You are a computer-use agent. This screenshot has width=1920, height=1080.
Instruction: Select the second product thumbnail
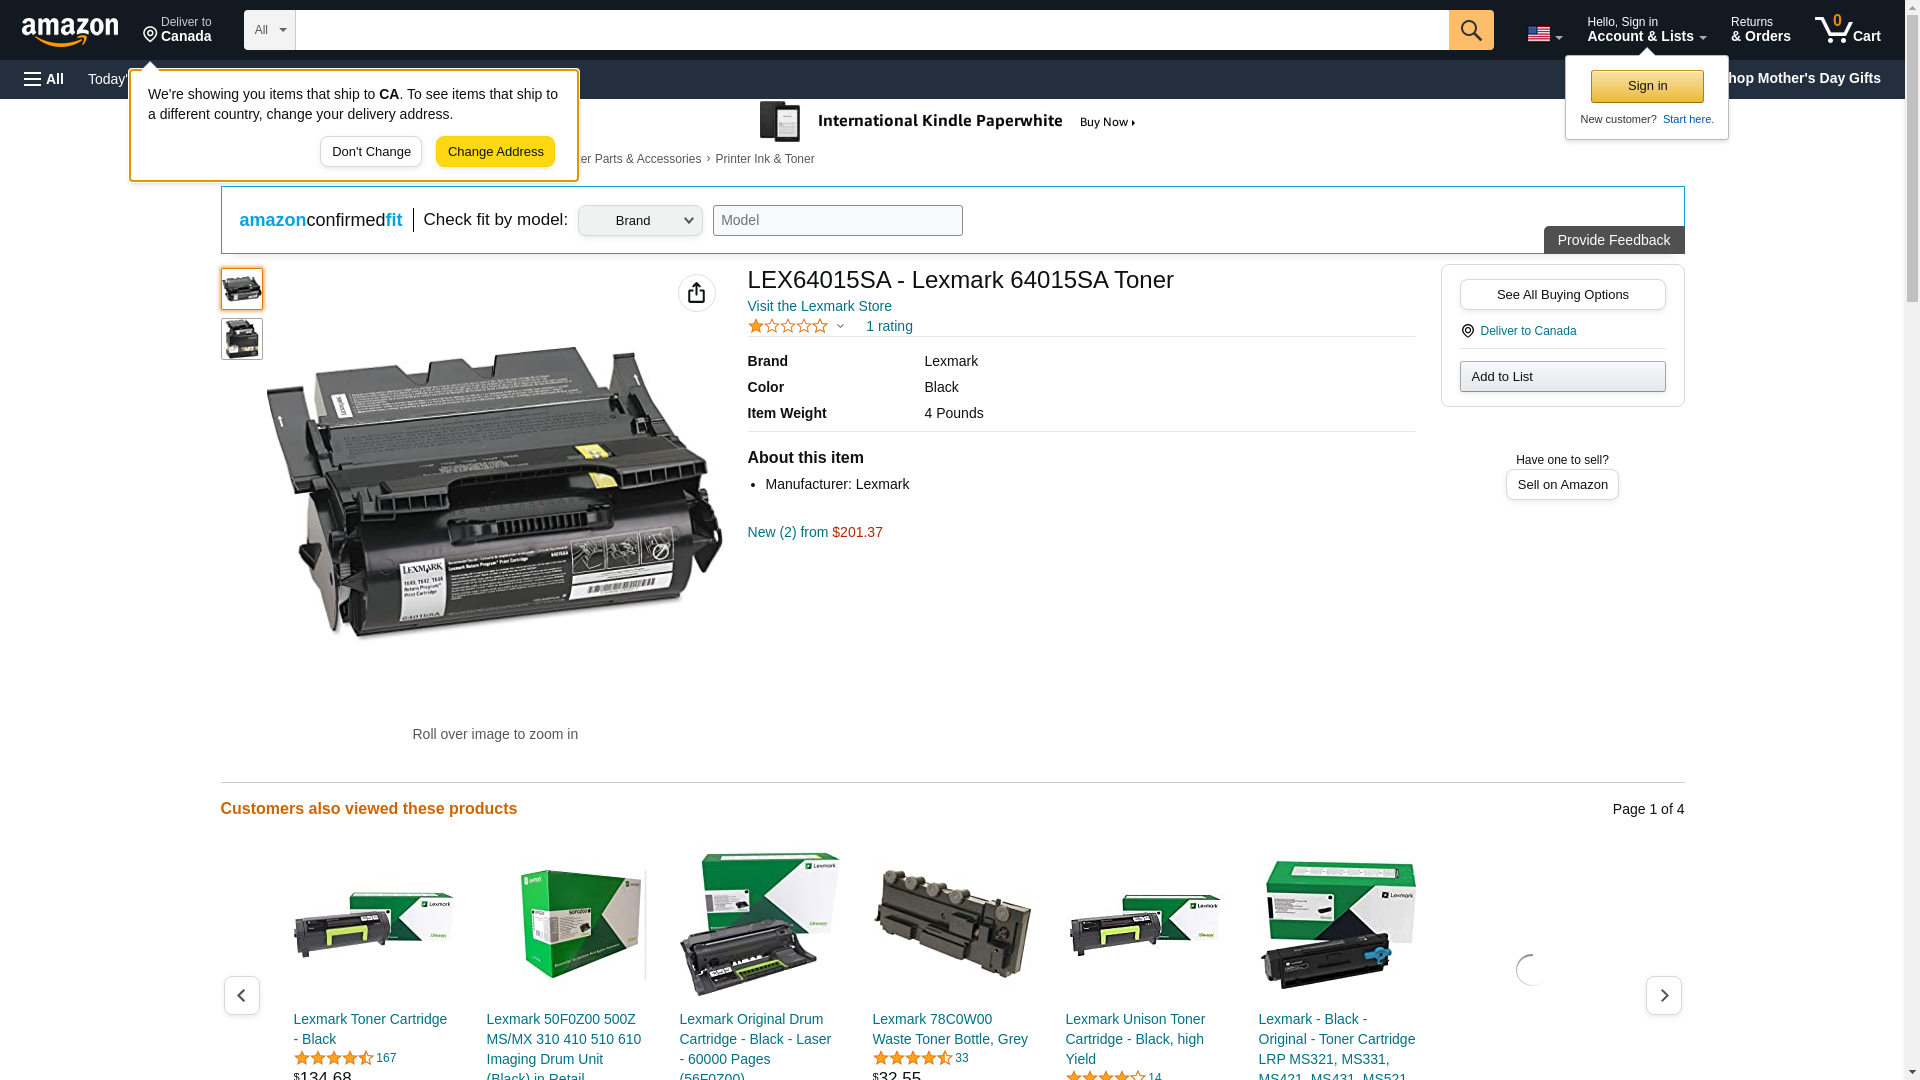[241, 339]
